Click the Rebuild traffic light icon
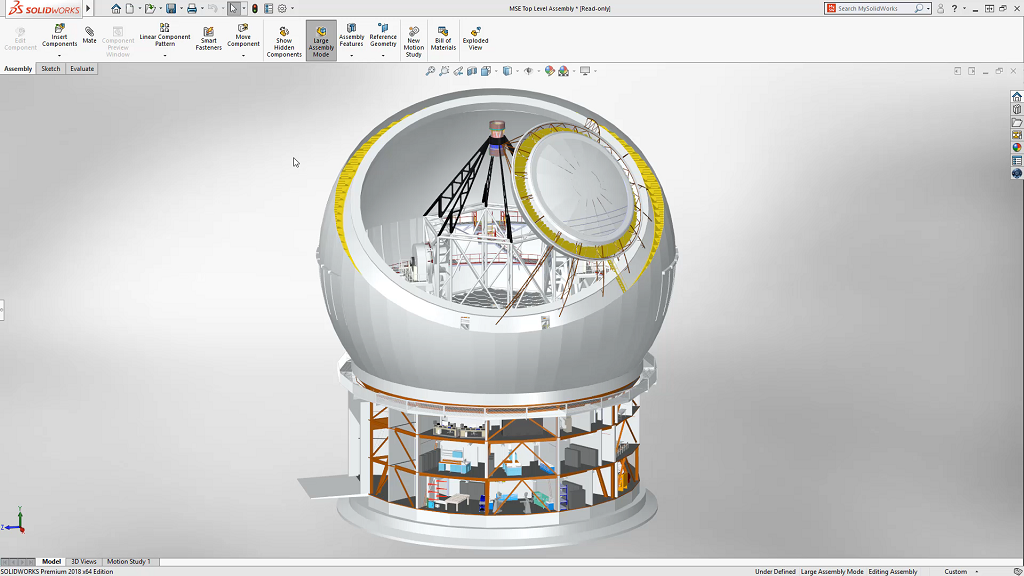1024x576 pixels. pos(255,8)
